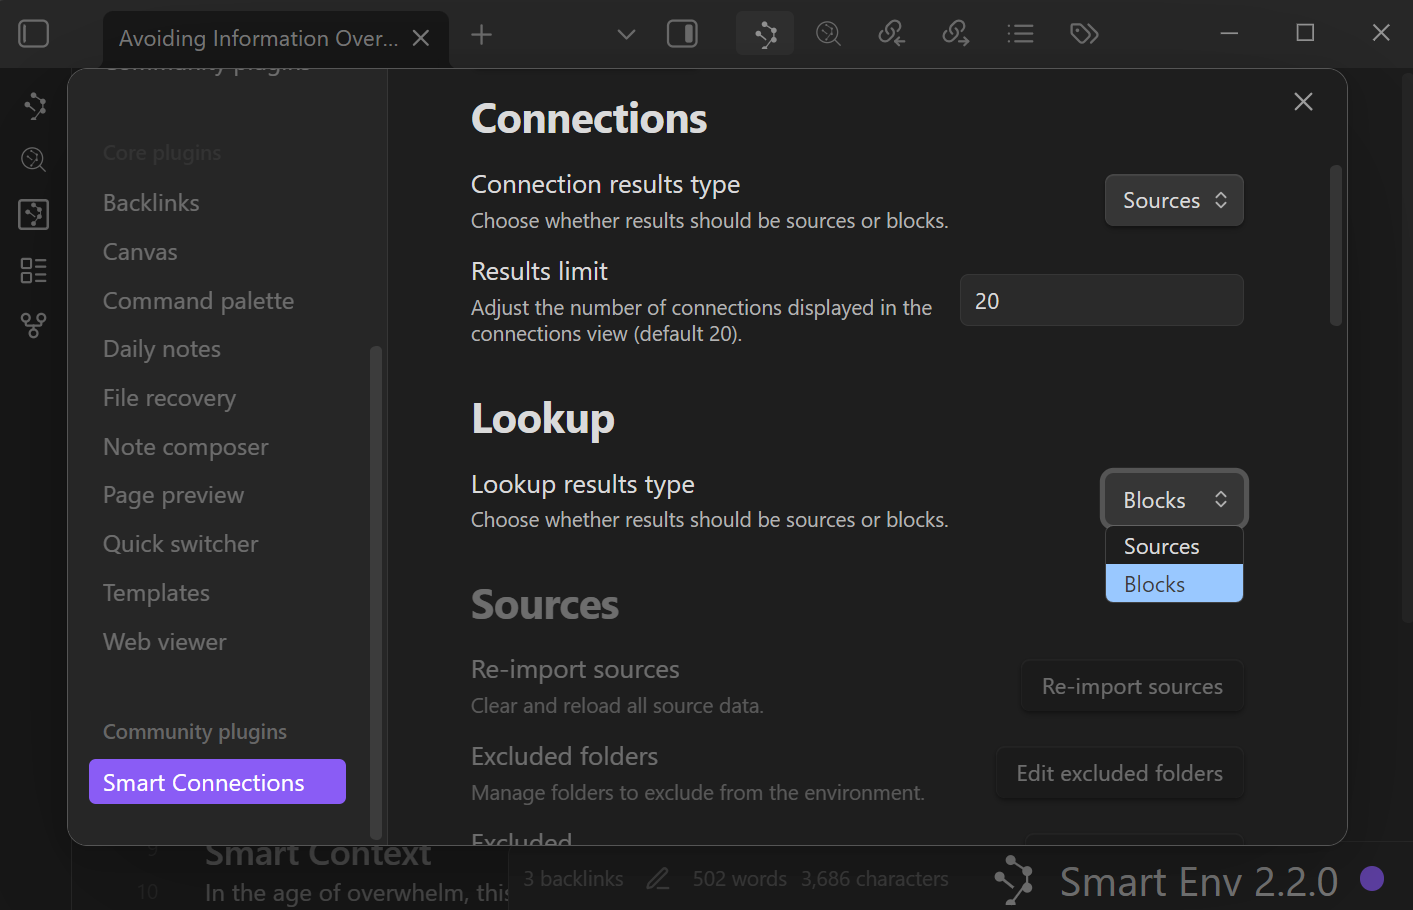Close the settings dialog
This screenshot has height=910, width=1413.
click(1303, 102)
